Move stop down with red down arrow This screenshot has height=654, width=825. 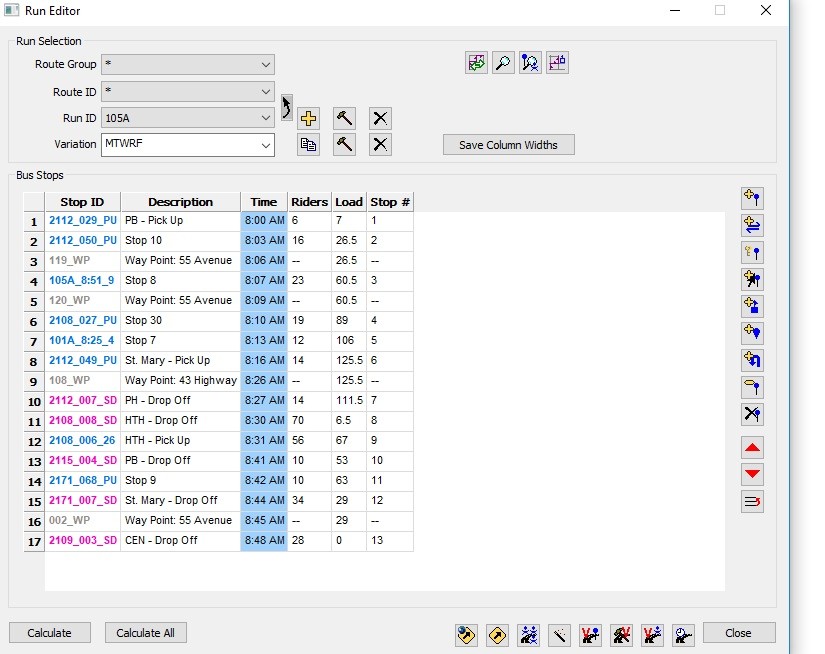coord(752,475)
